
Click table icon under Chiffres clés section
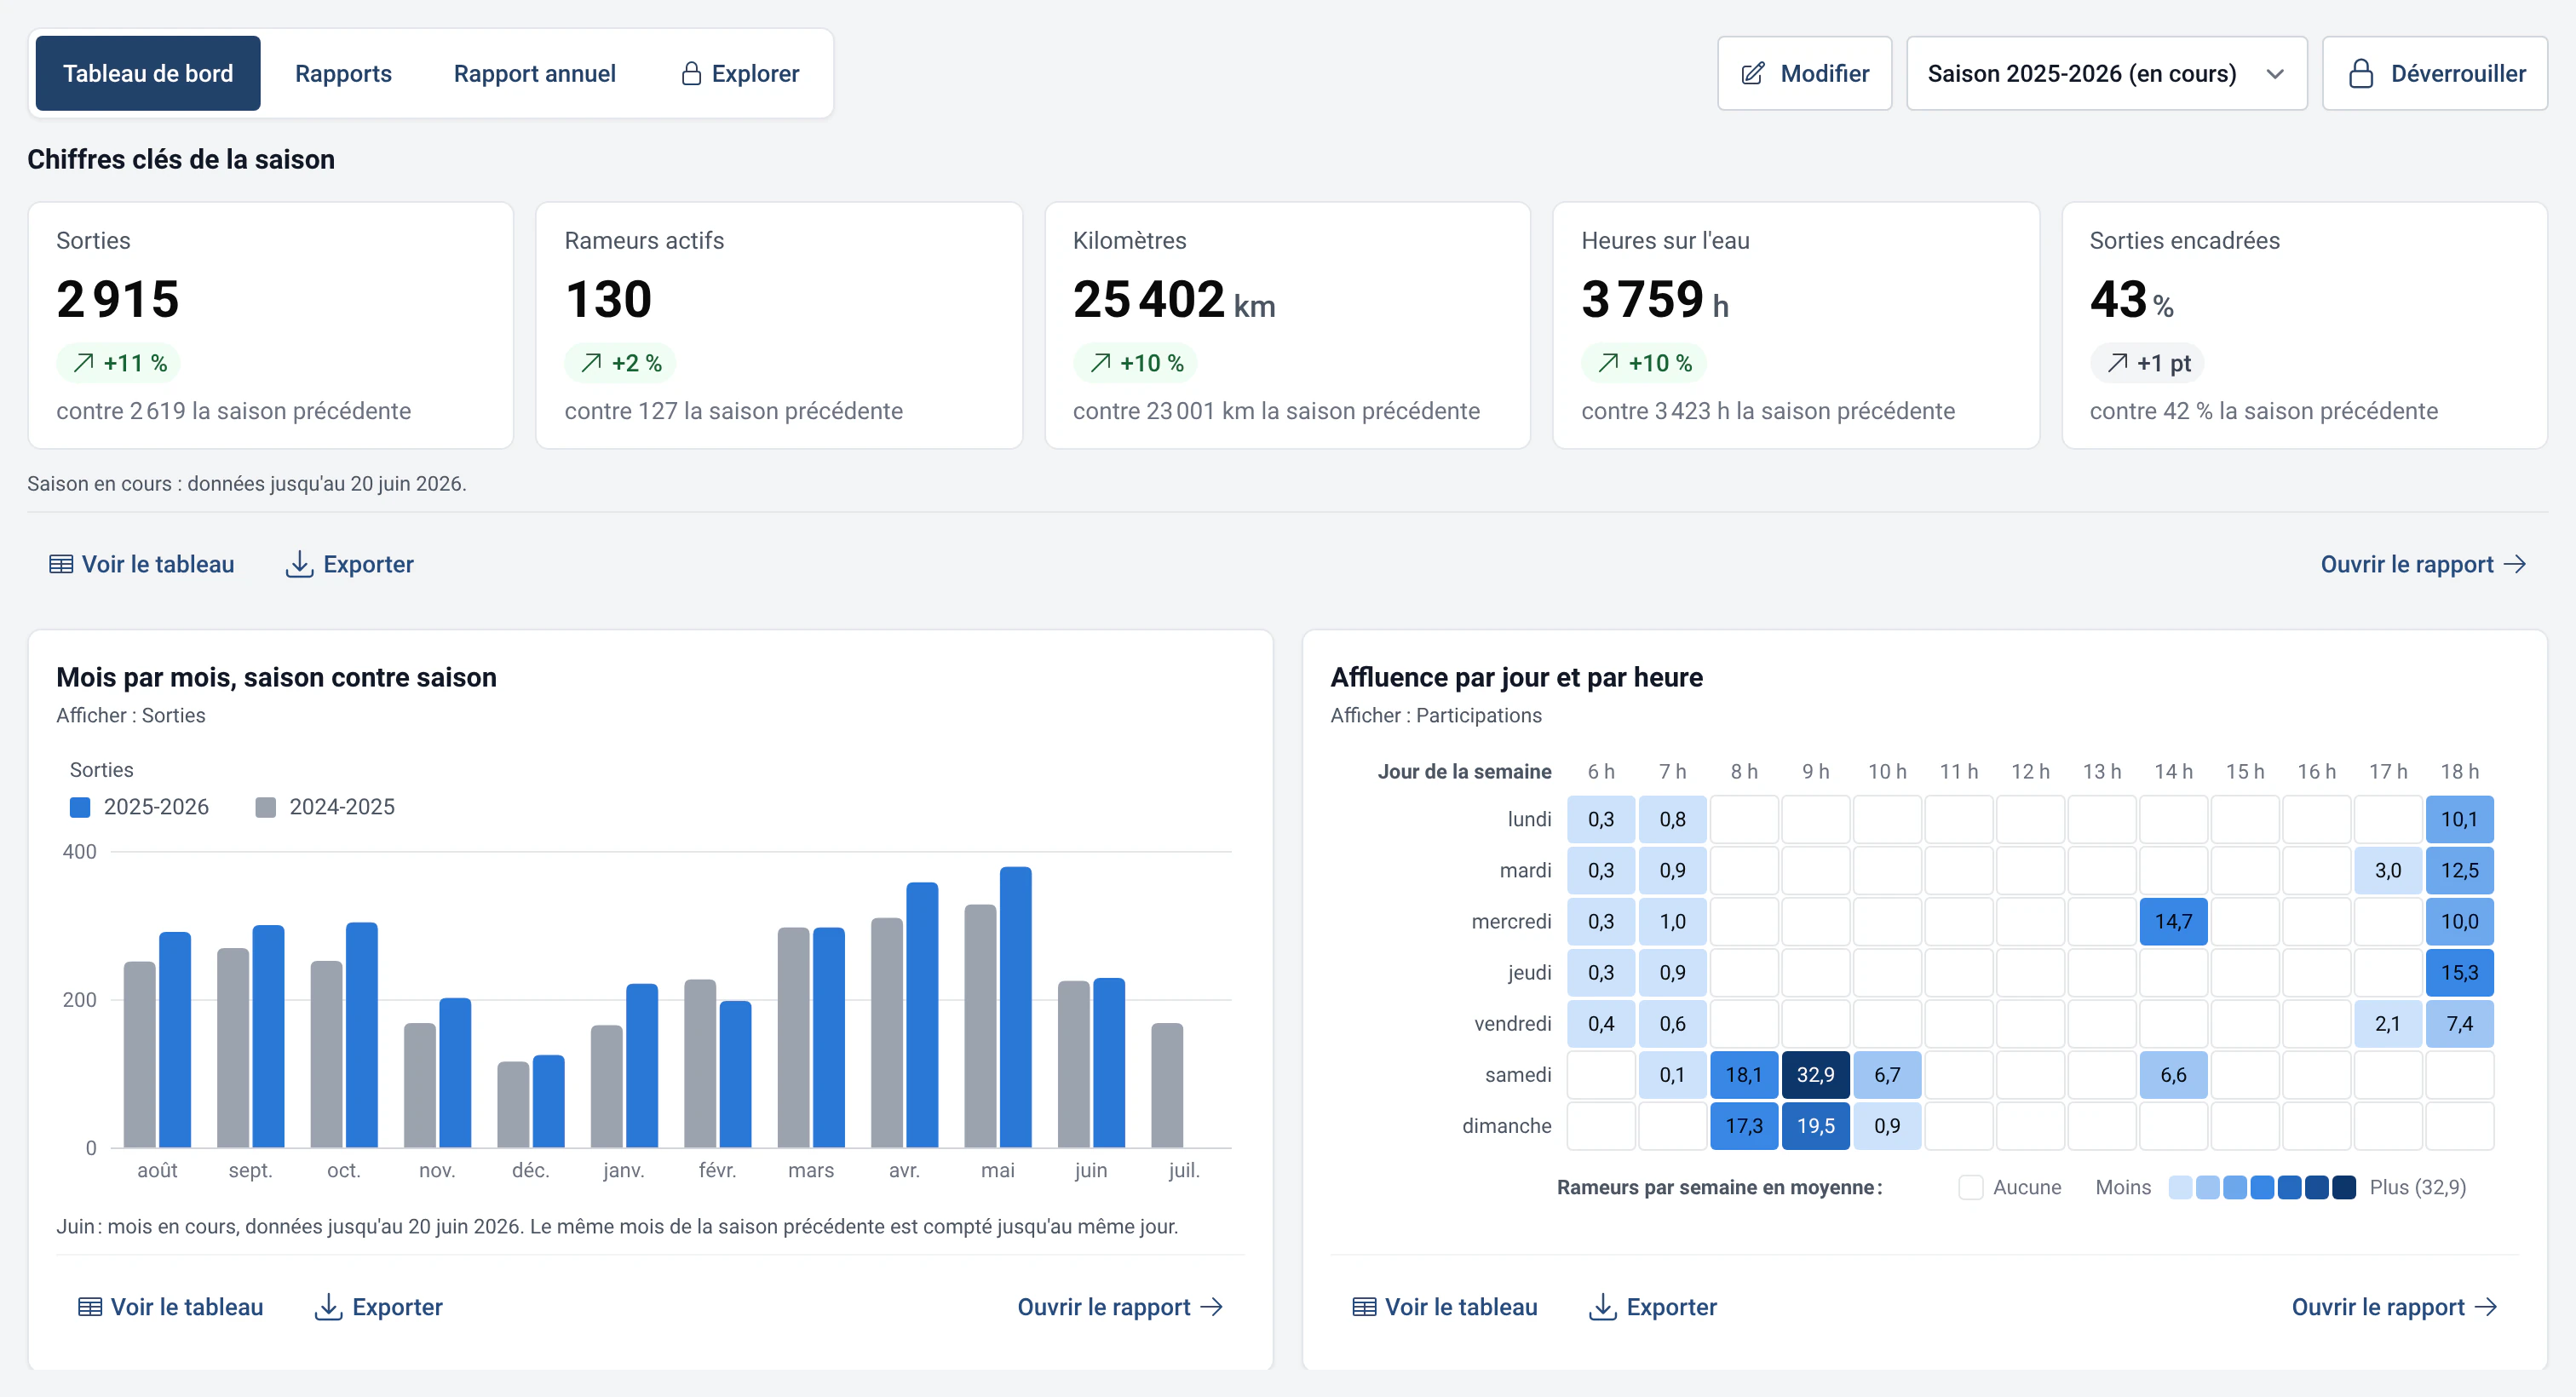(61, 564)
